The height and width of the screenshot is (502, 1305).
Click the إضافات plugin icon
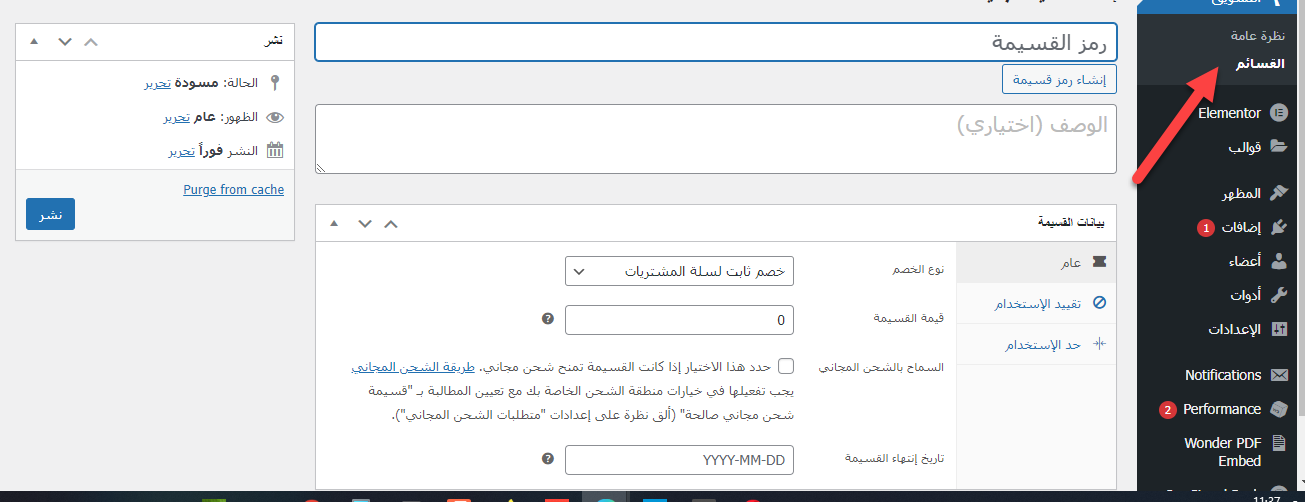click(1278, 227)
